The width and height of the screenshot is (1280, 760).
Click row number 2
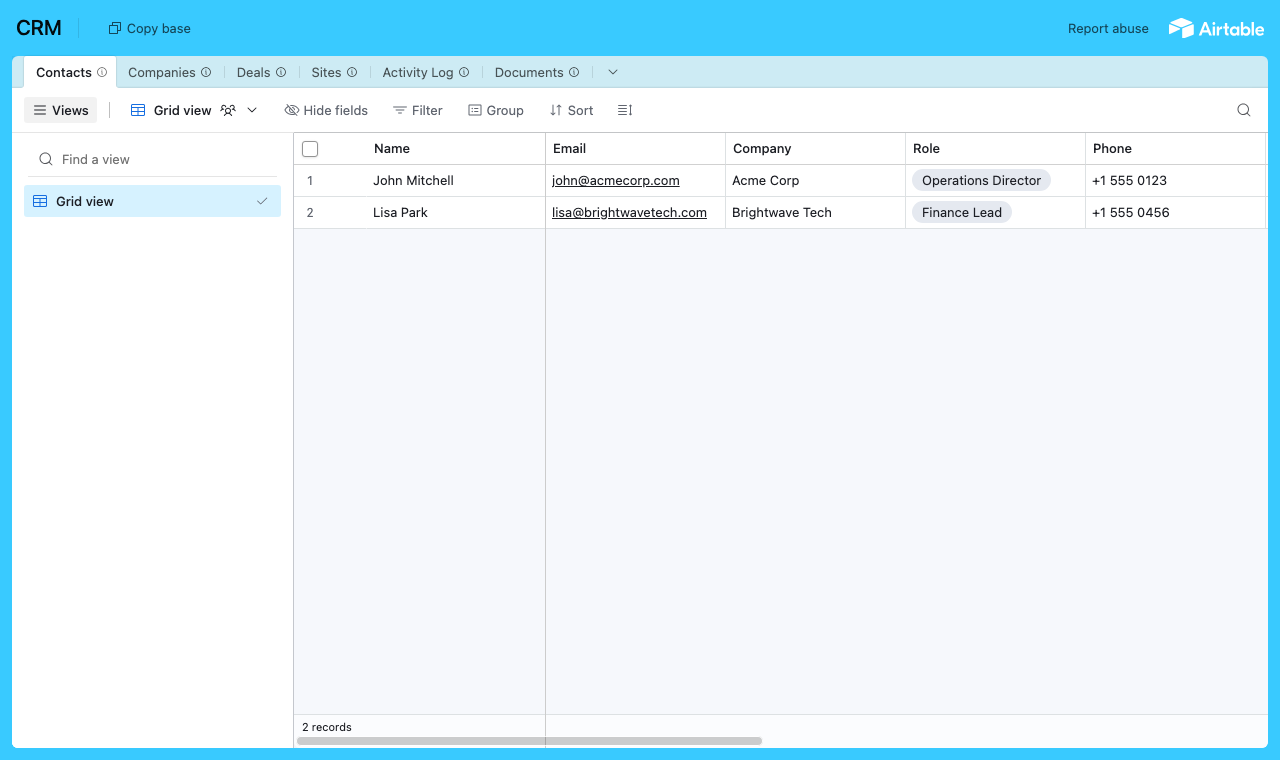pyautogui.click(x=310, y=213)
